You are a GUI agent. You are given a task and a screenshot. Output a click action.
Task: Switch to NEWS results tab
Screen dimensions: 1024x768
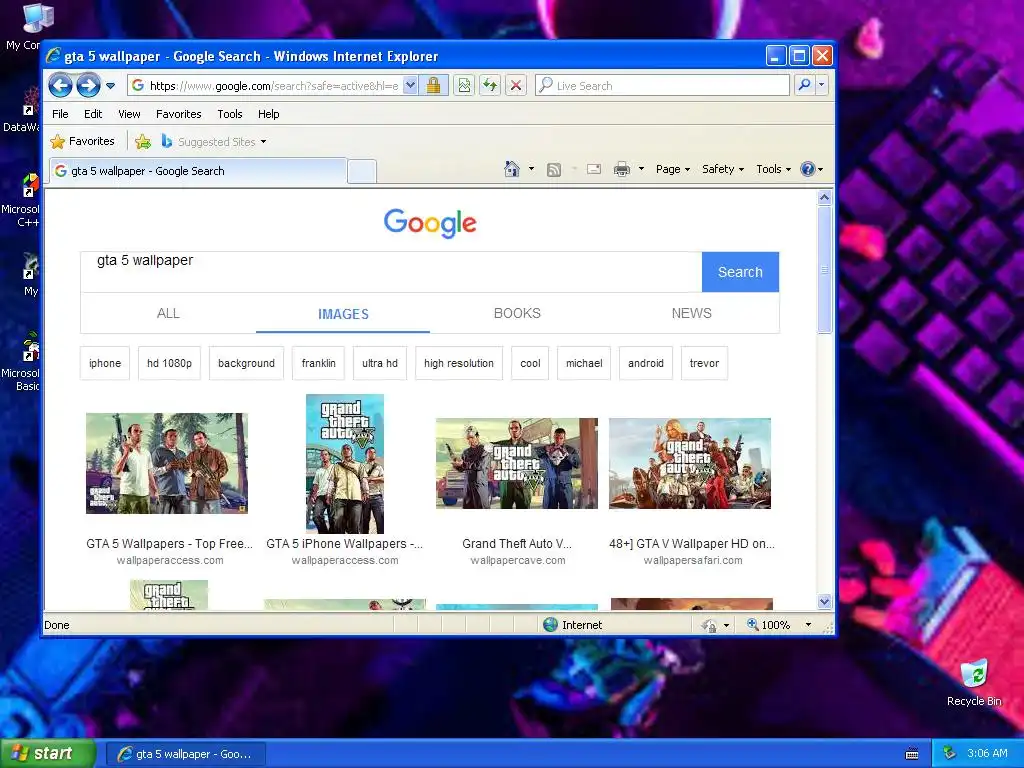(x=692, y=313)
